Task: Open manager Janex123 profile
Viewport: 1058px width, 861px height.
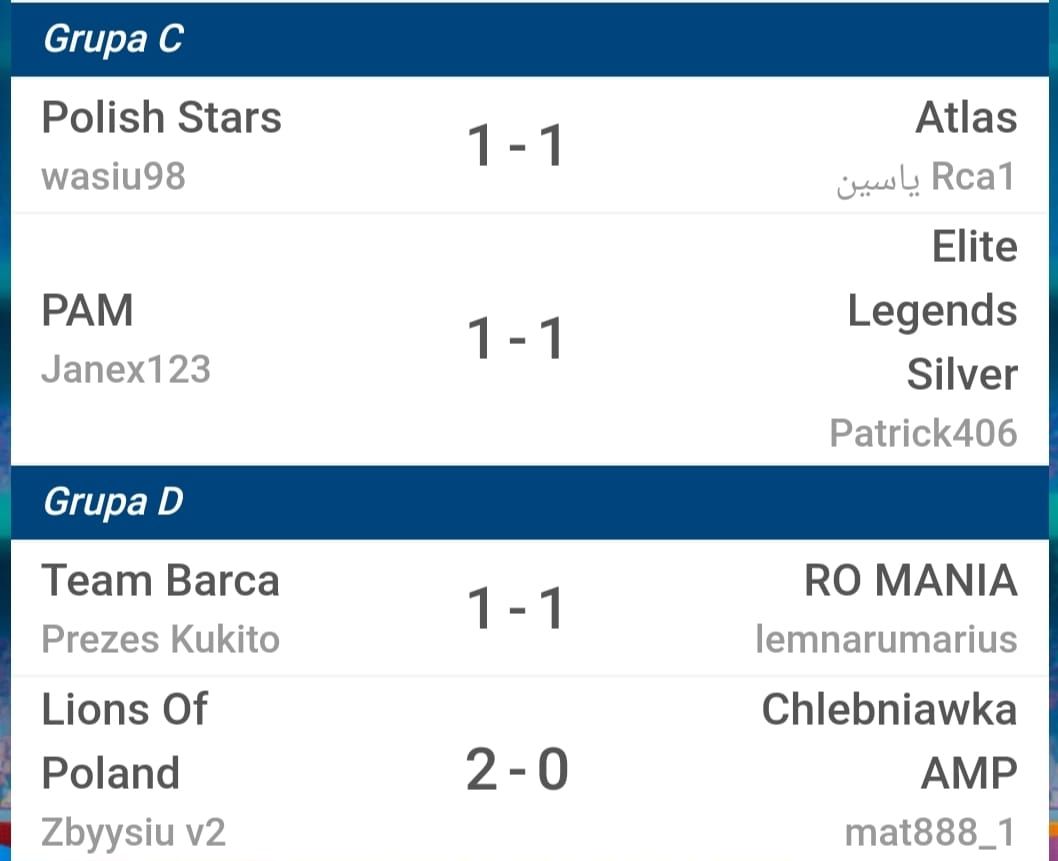Action: point(126,370)
